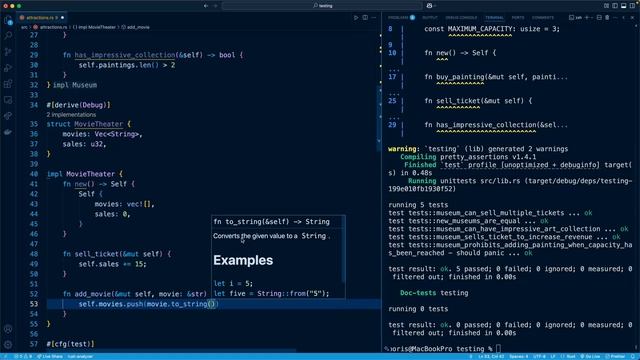Click UTF-8 encoding in status bar
Viewport: 640px width, 360px height.
tap(539, 356)
